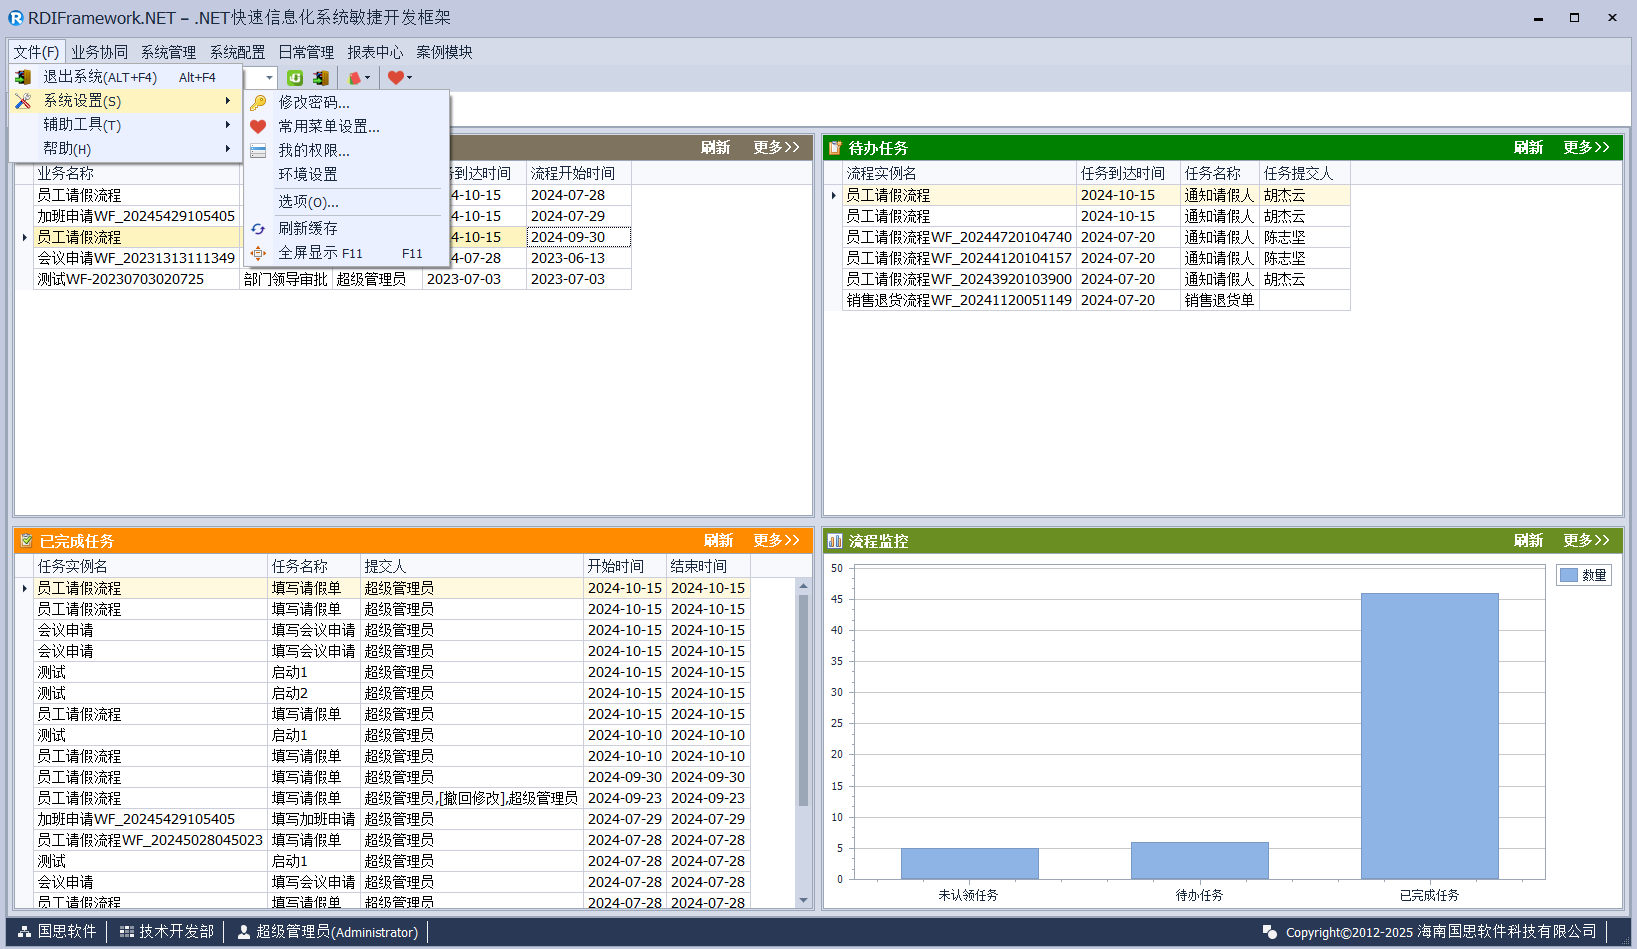The height and width of the screenshot is (949, 1637).
Task: Open the colored tags skin dropdown in toolbar
Action: (359, 78)
